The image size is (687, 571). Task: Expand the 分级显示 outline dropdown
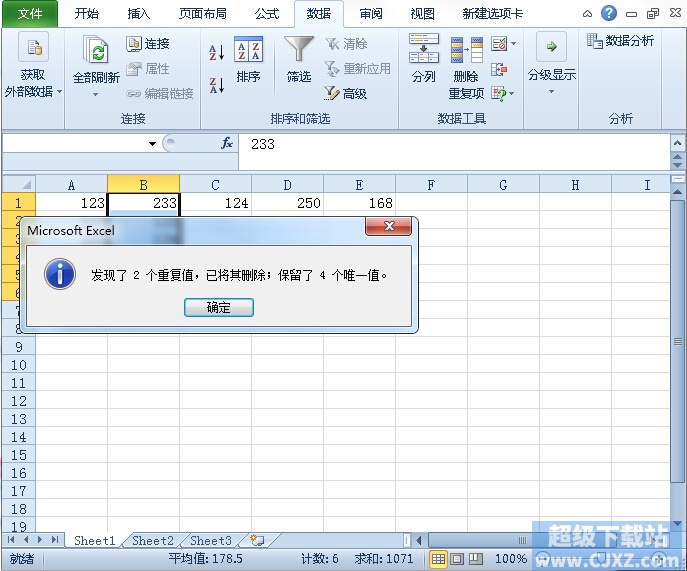point(551,92)
